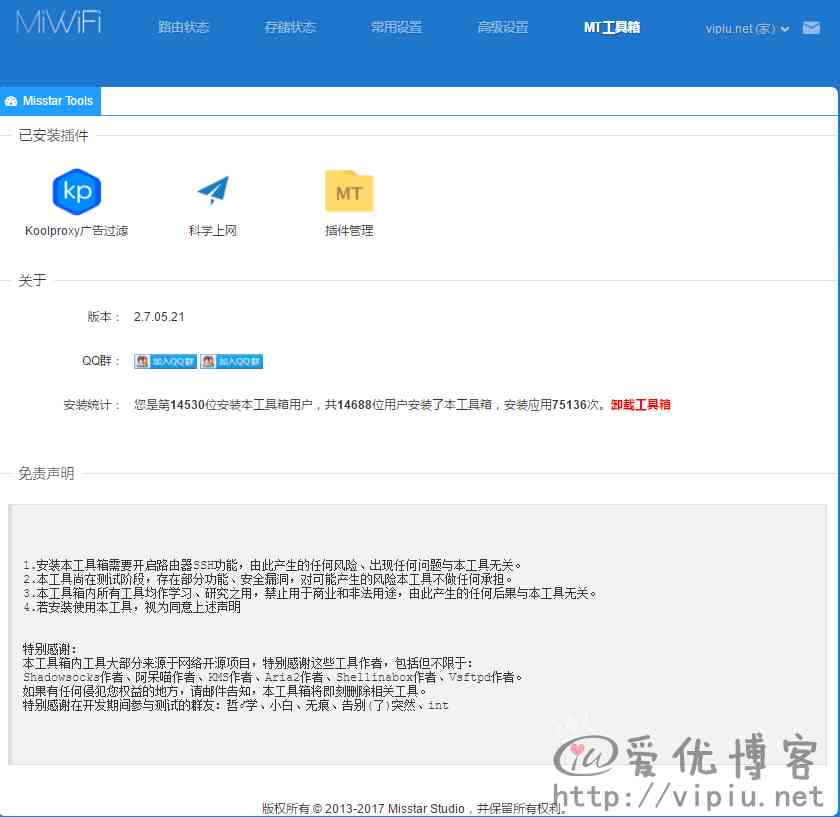Click the Shadowsocks作者 credits line
Image resolution: width=840 pixels, height=817 pixels.
click(x=272, y=677)
